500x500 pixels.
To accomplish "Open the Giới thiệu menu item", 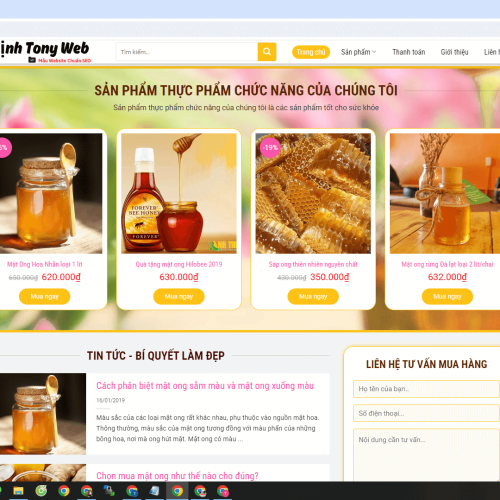I will click(454, 52).
